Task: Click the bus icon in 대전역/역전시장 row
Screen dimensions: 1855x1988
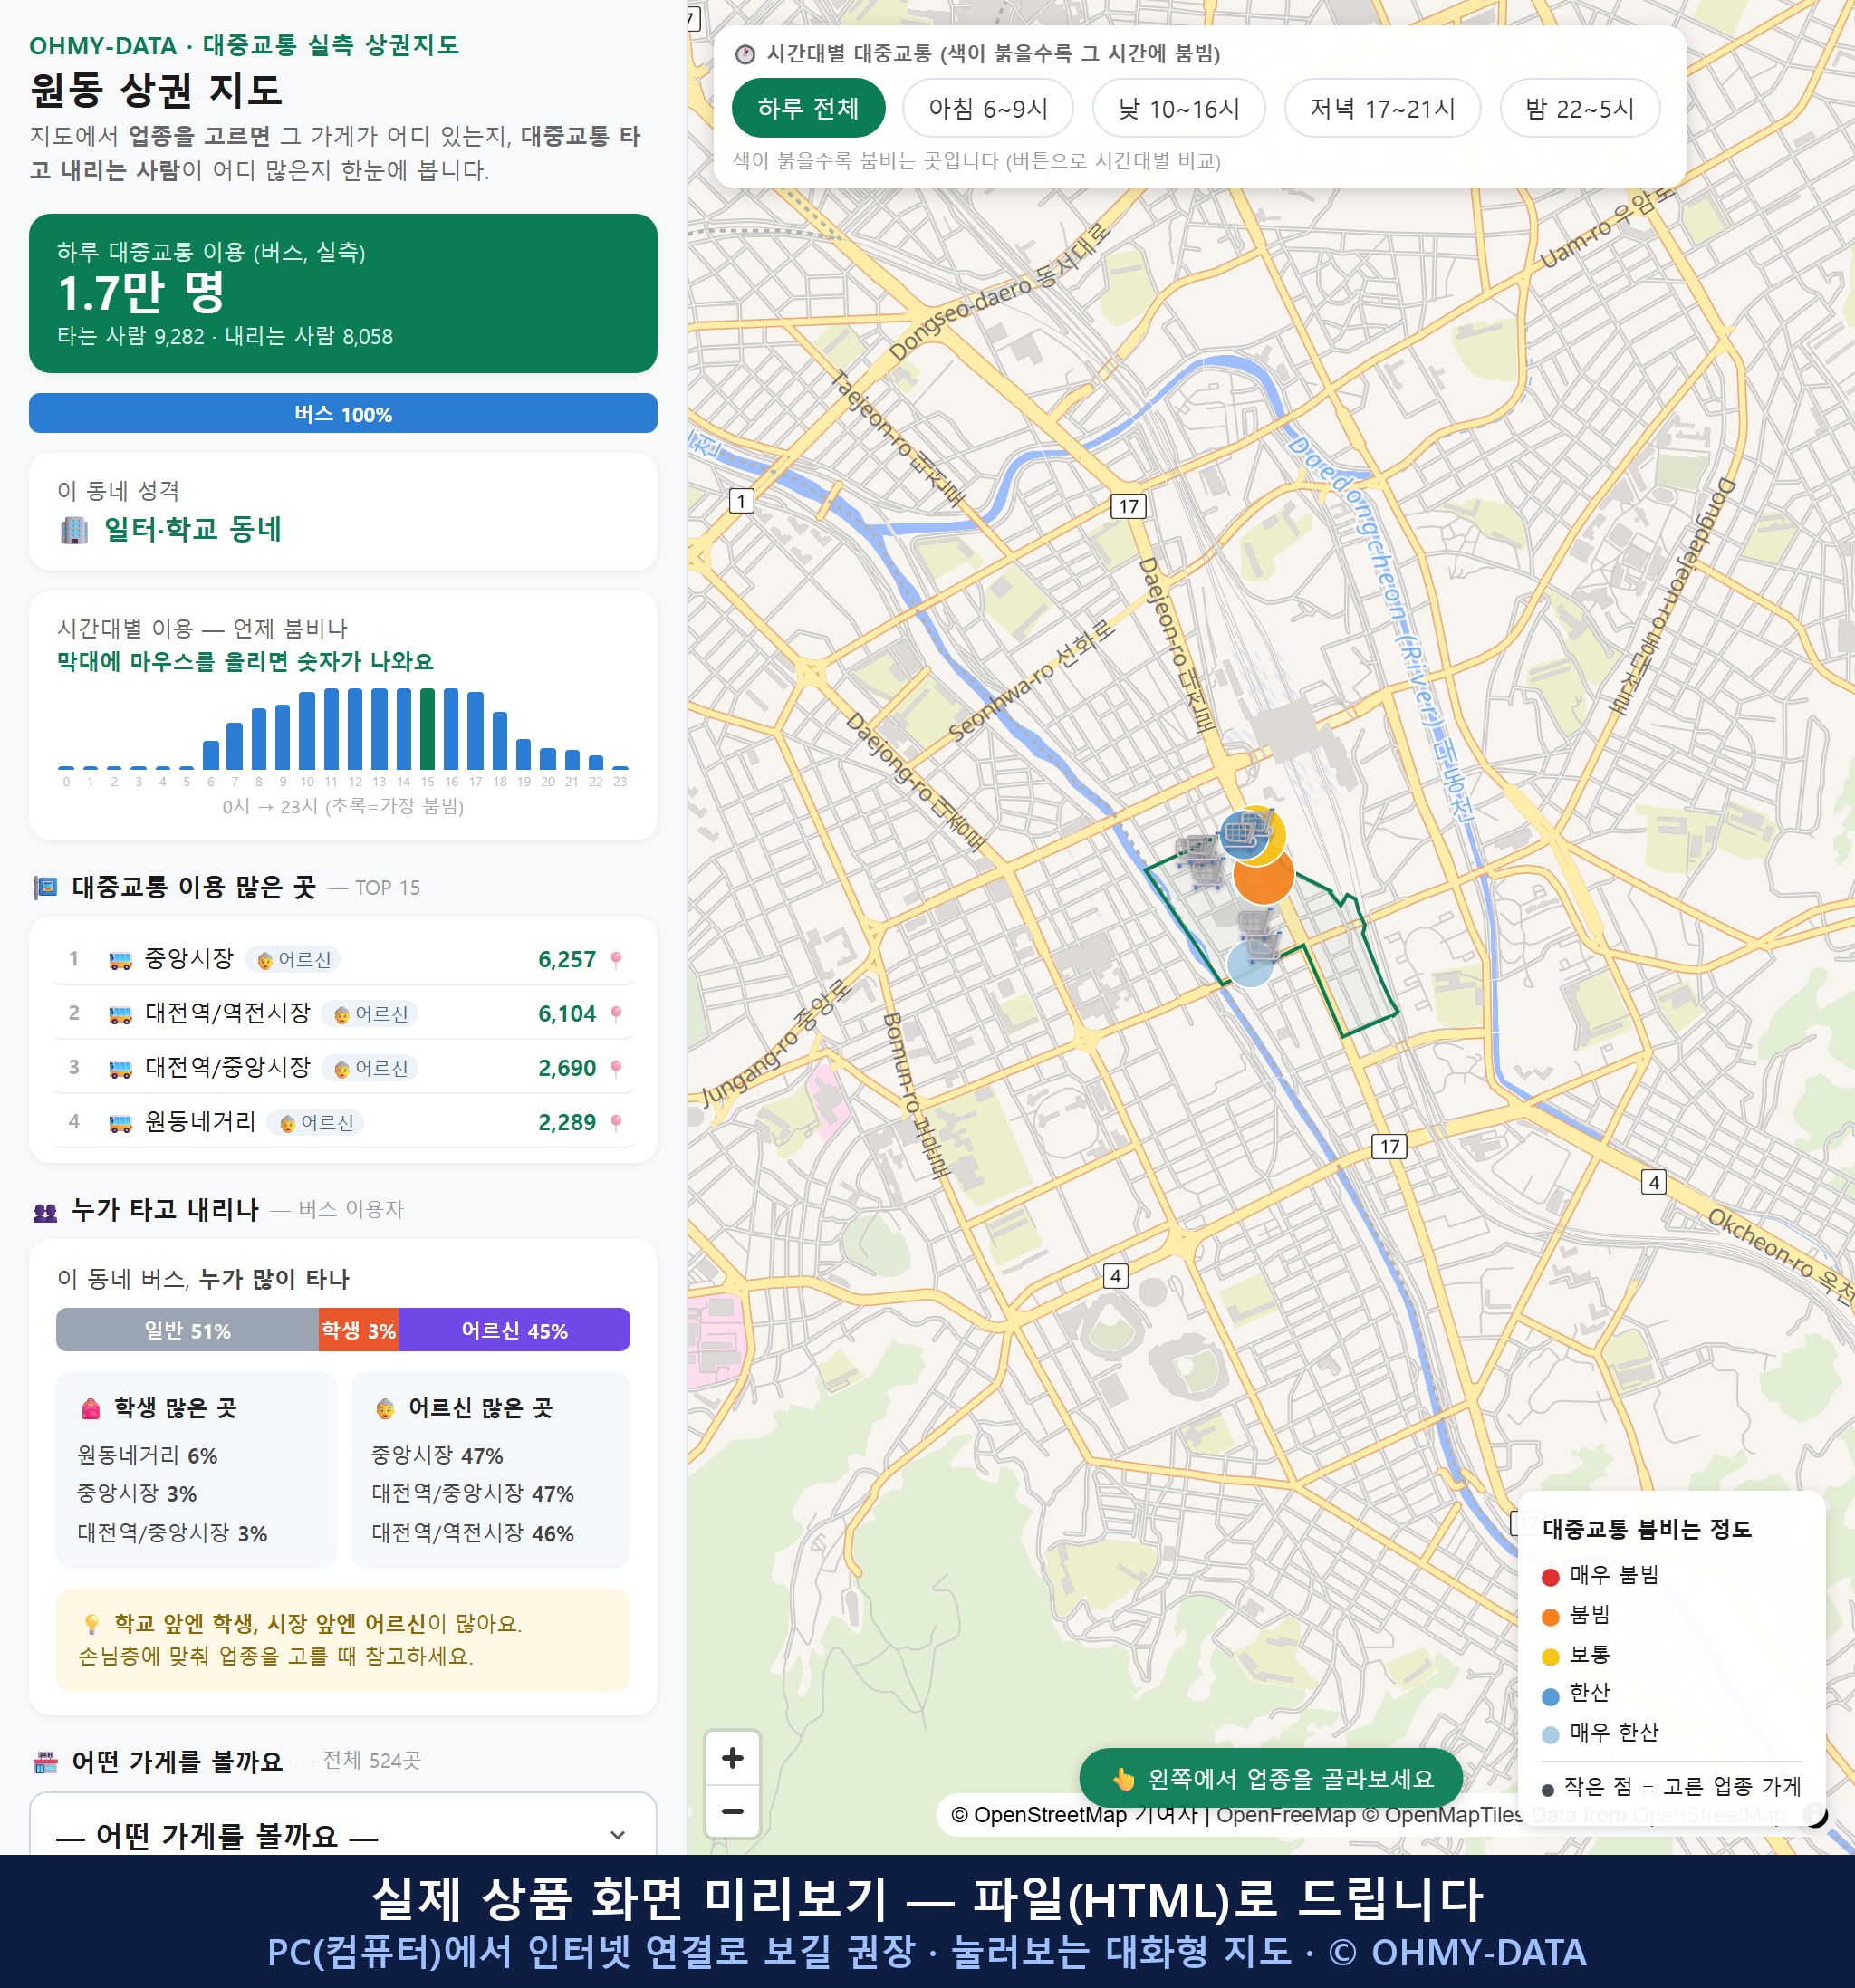Action: pos(120,1015)
